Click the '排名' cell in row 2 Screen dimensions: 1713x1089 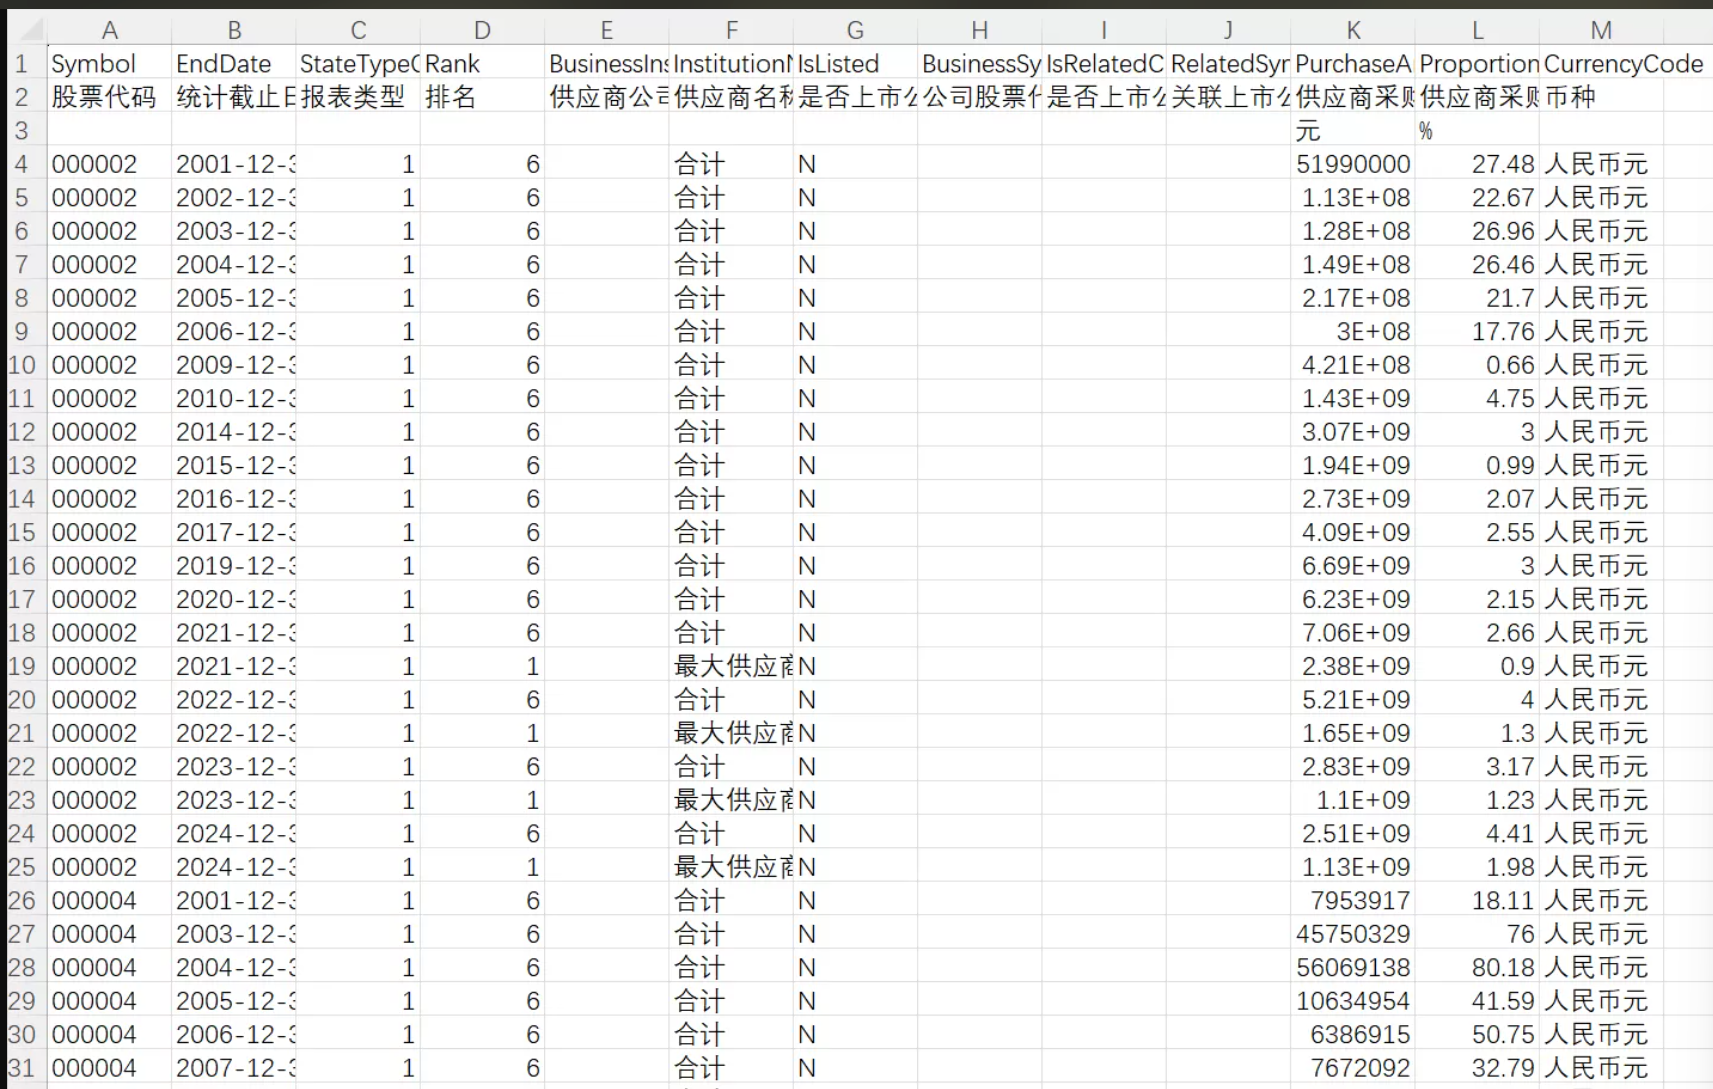coord(482,98)
